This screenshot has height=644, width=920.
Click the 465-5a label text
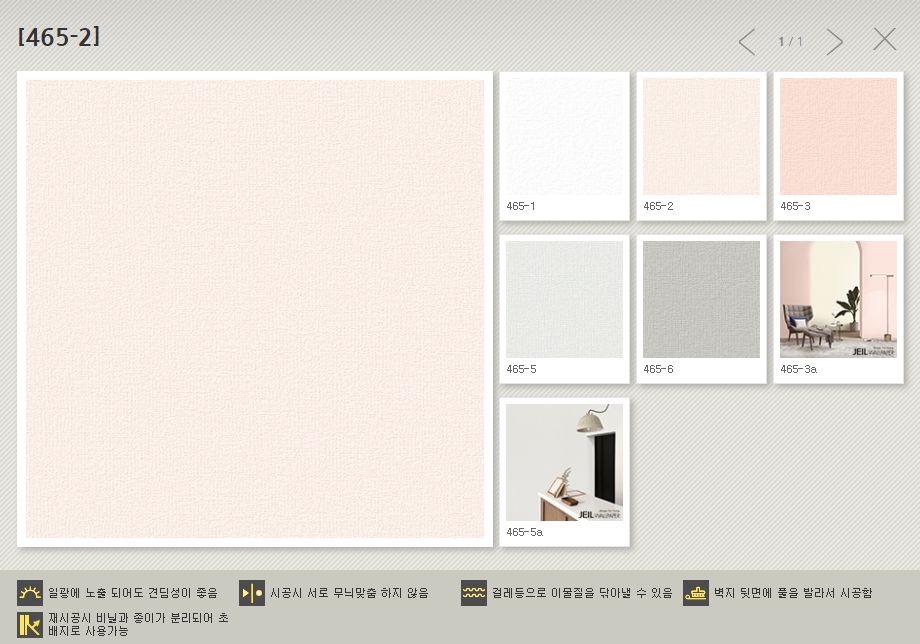pos(524,532)
